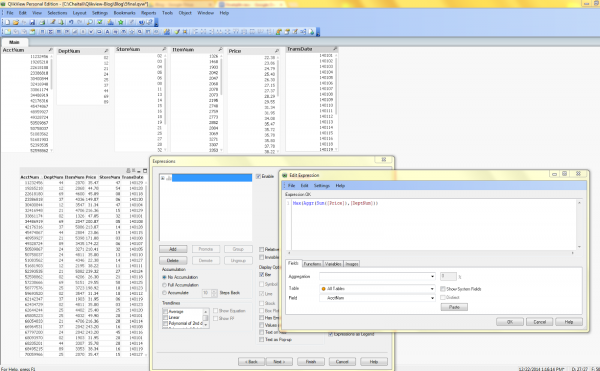
Task: Toggle the Invisible checkbox
Action: coord(261,257)
